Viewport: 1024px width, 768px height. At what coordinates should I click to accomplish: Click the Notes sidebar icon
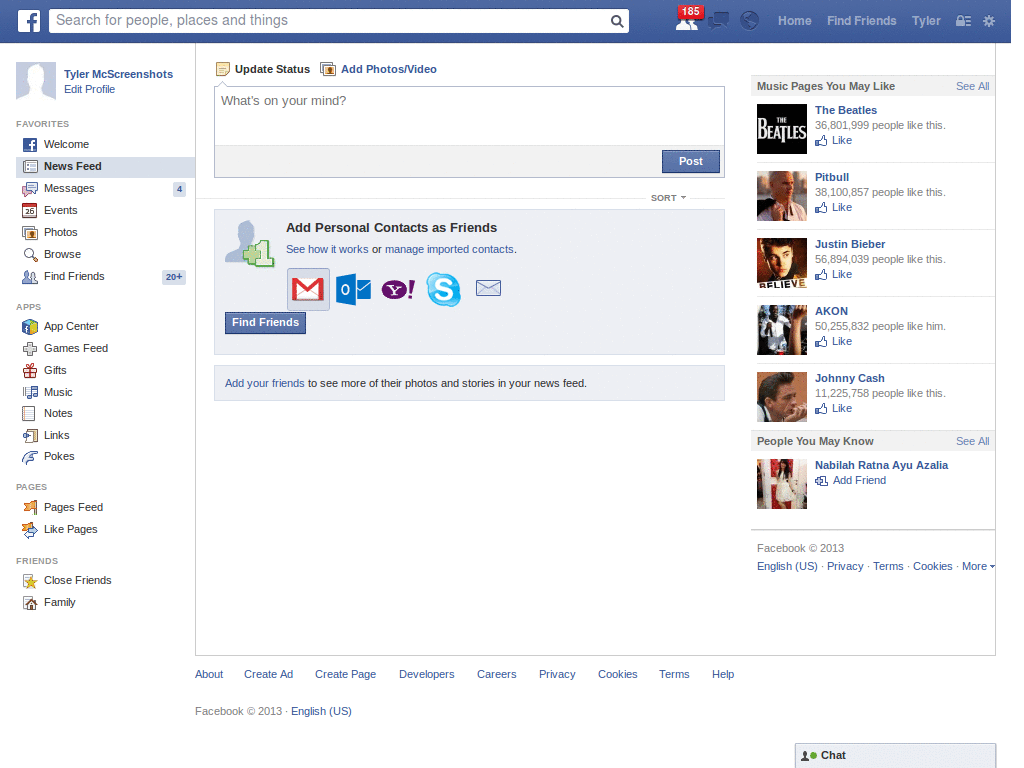tap(29, 413)
